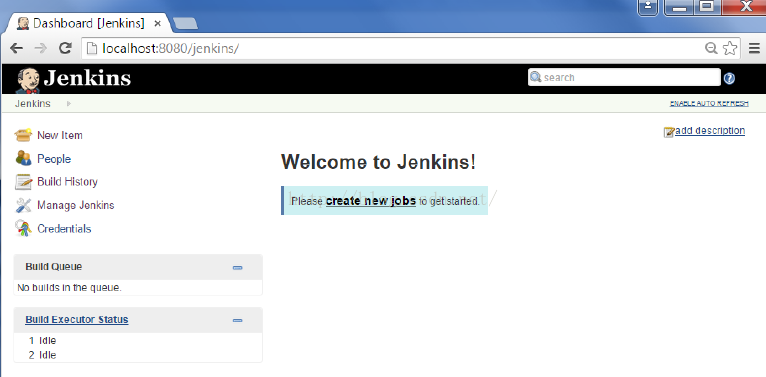Click the New Item package icon
Screen dimensions: 766x377
pyautogui.click(x=23, y=135)
